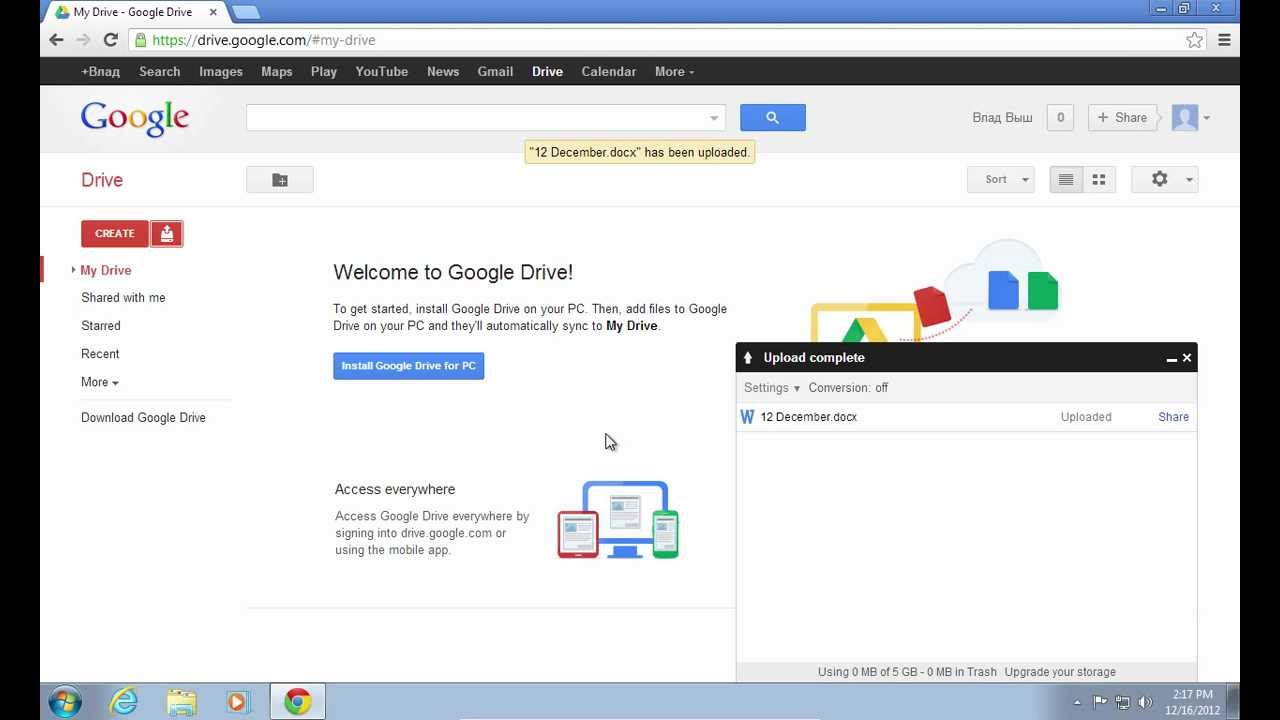The image size is (1280, 720).
Task: Click Drive in Google bar
Action: (547, 72)
